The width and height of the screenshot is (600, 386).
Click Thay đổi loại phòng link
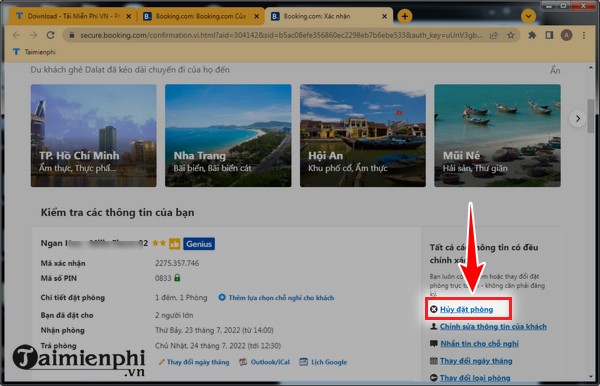click(x=475, y=378)
